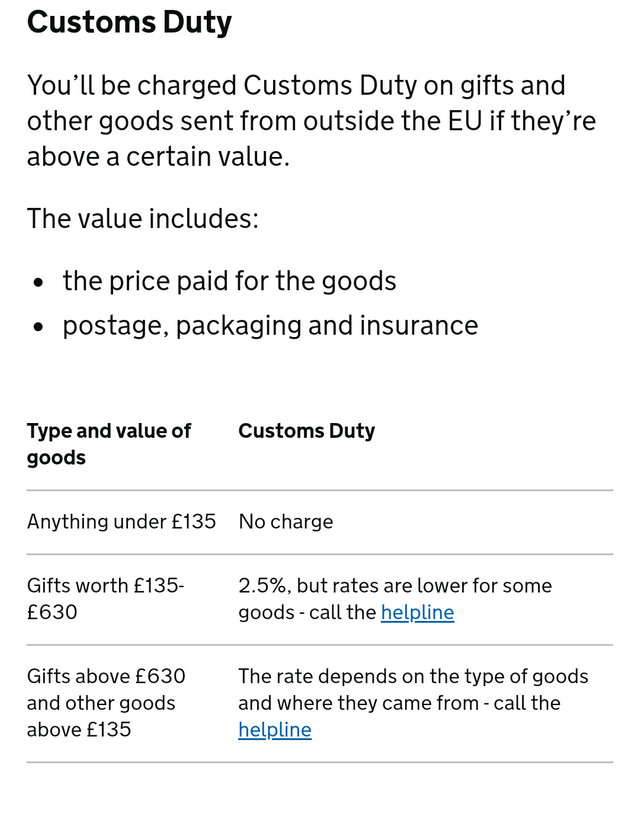The height and width of the screenshot is (813, 640).
Task: Click the intro paragraph about goods outside the EU
Action: point(311,121)
